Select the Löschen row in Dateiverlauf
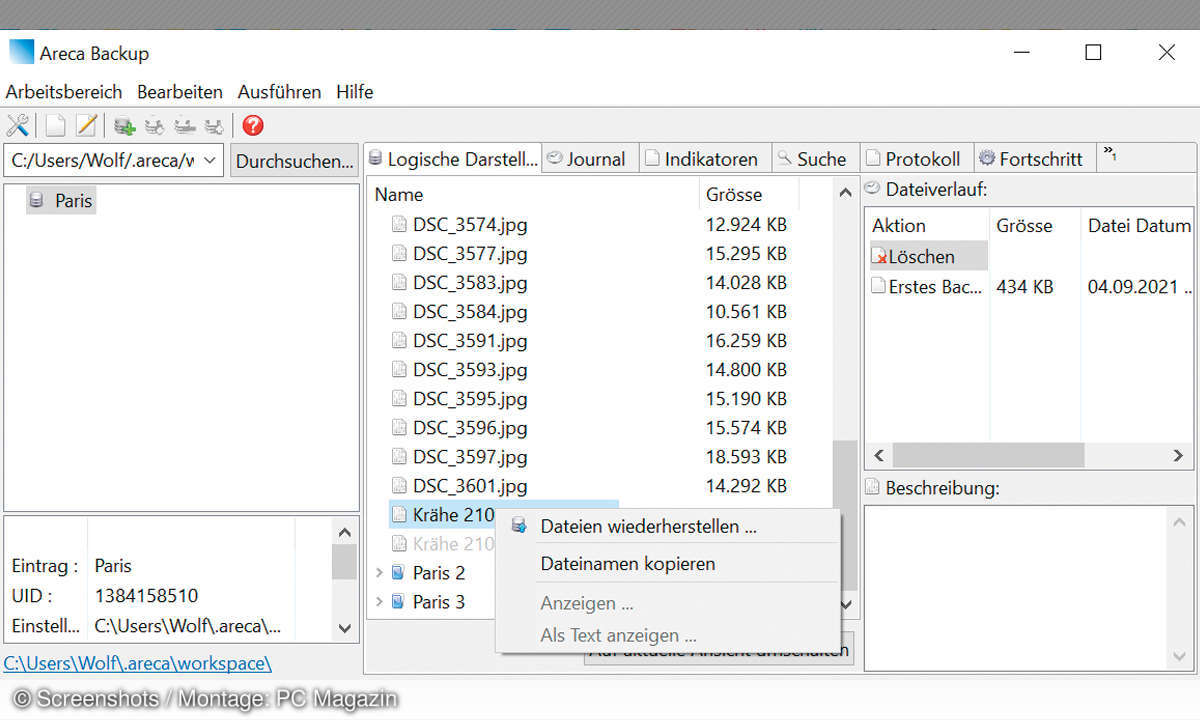Image resolution: width=1200 pixels, height=720 pixels. tap(928, 256)
